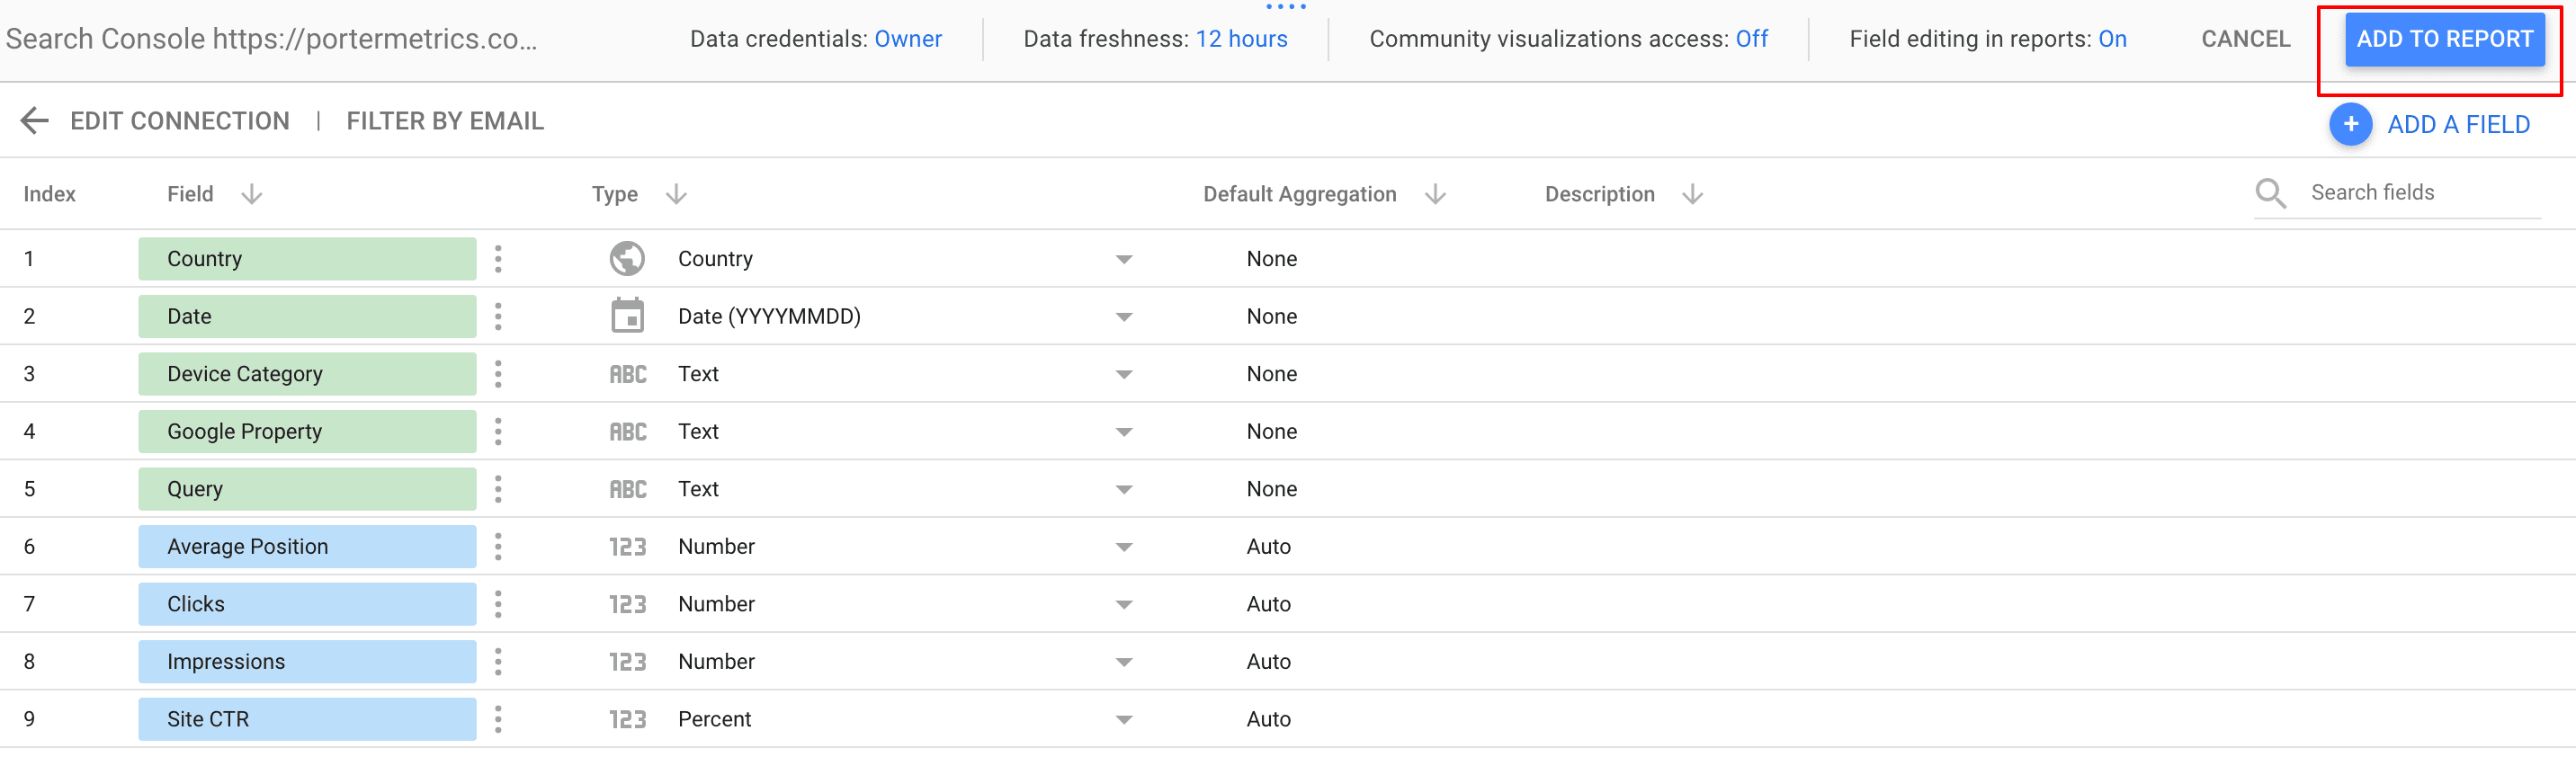This screenshot has width=2576, height=766.
Task: Click the Cancel button
Action: pyautogui.click(x=2245, y=39)
